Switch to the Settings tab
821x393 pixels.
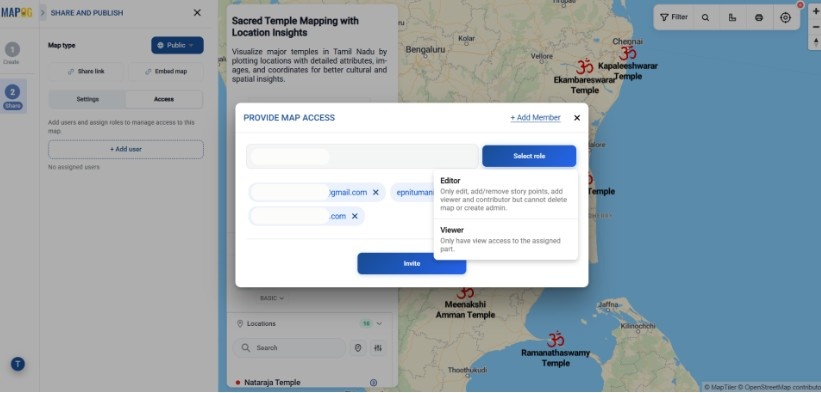(87, 99)
